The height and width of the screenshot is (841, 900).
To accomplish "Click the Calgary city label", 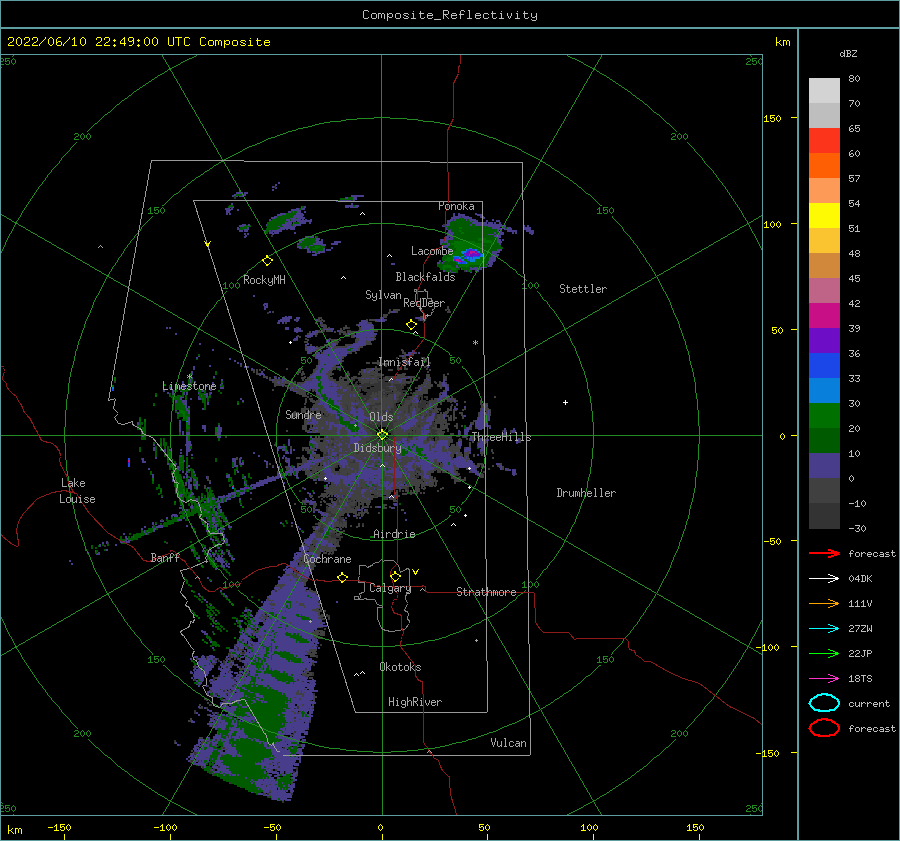I will (x=390, y=588).
